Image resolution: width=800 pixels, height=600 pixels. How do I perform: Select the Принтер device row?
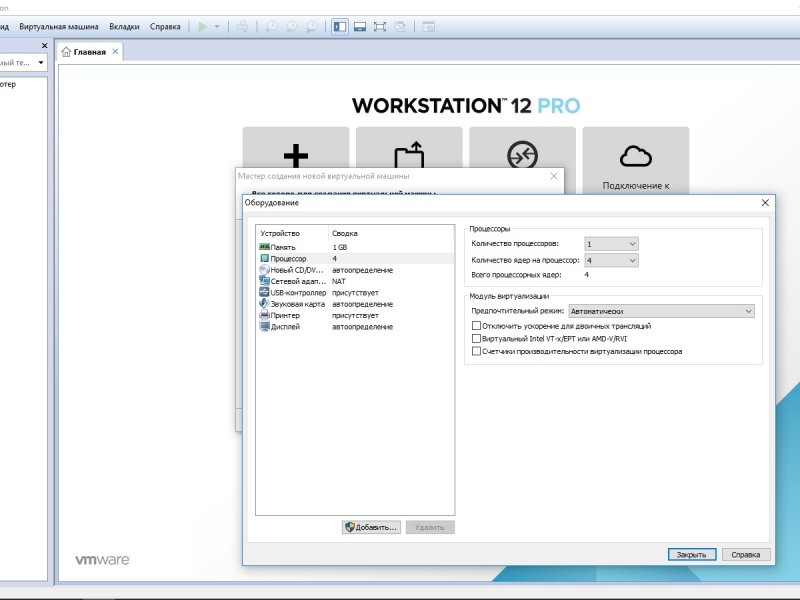point(356,315)
